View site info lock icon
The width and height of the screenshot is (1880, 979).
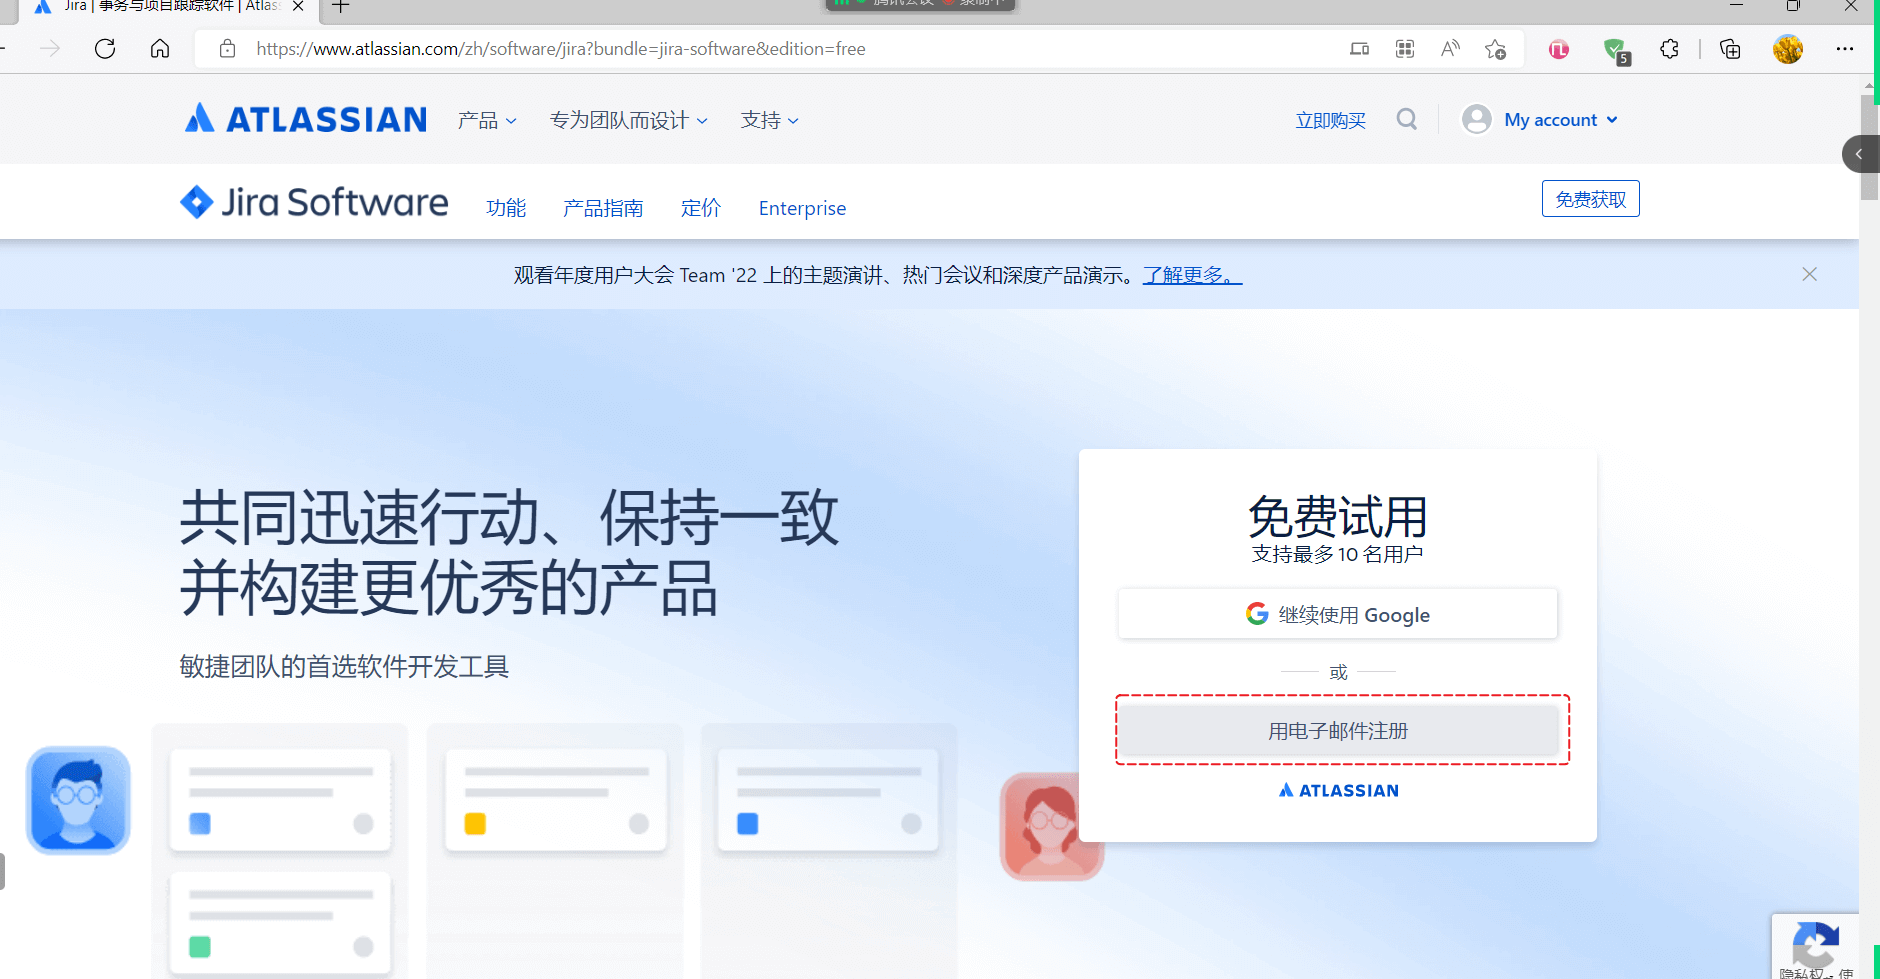point(228,49)
